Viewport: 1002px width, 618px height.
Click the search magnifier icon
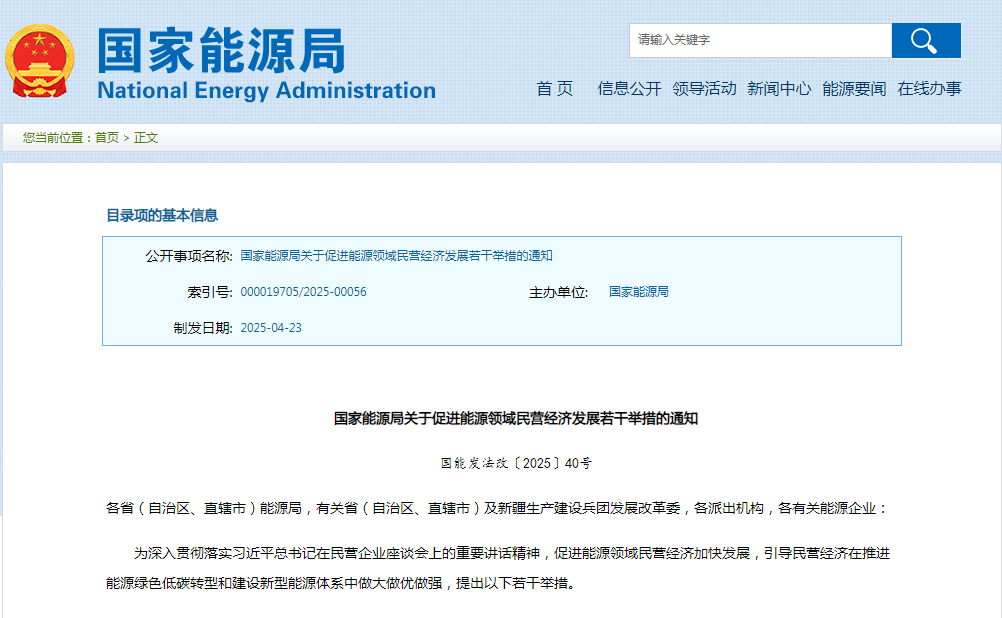pos(925,40)
